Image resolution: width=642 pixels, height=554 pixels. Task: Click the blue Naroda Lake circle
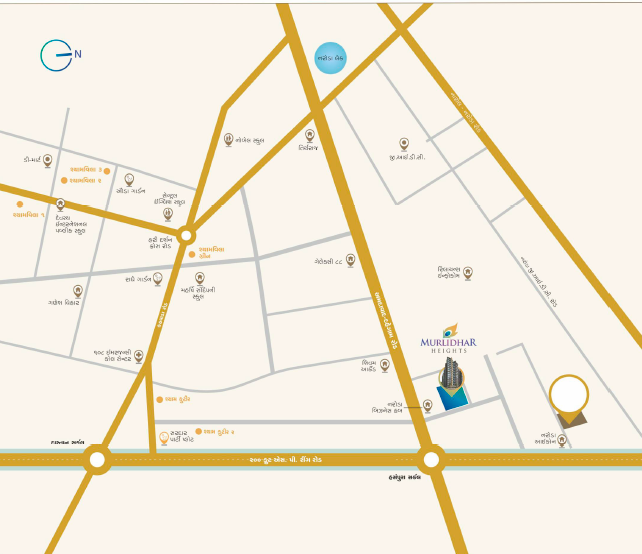point(330,58)
